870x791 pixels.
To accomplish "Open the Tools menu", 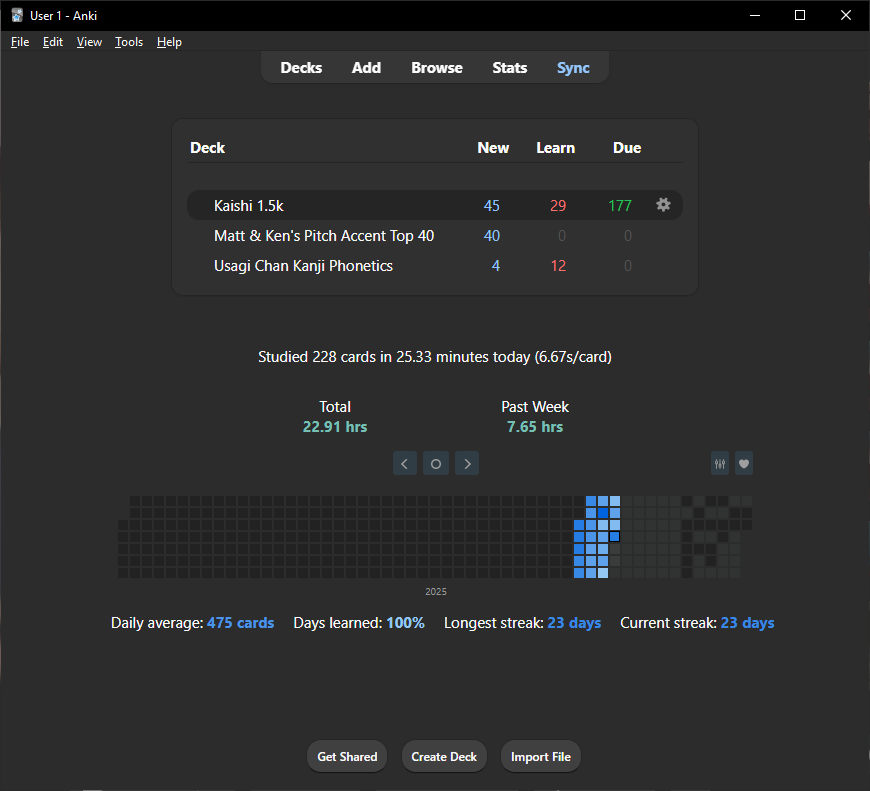I will (x=129, y=42).
